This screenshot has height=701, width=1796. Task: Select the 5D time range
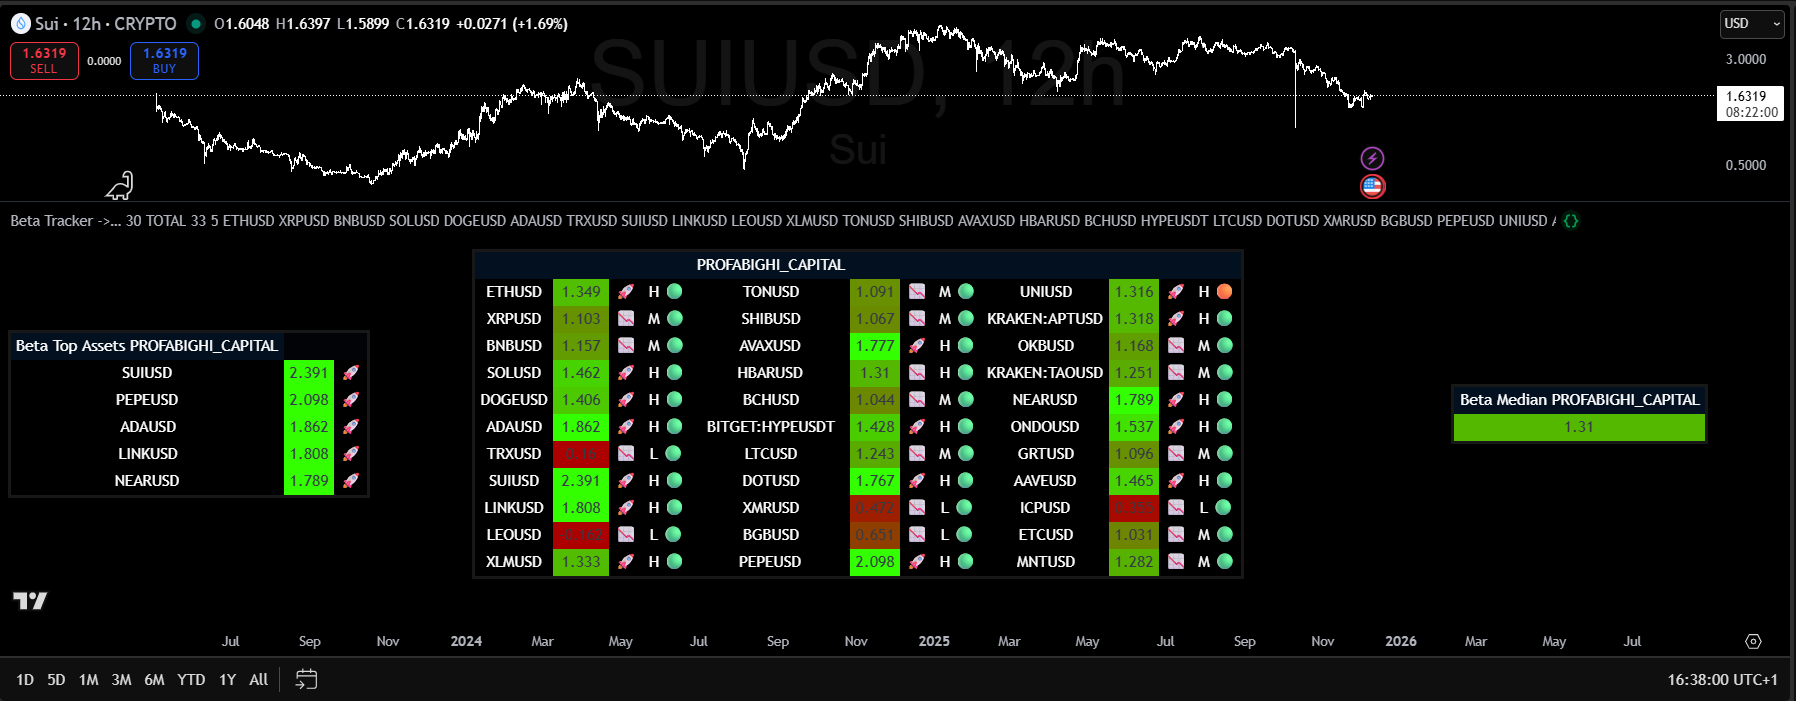(56, 680)
